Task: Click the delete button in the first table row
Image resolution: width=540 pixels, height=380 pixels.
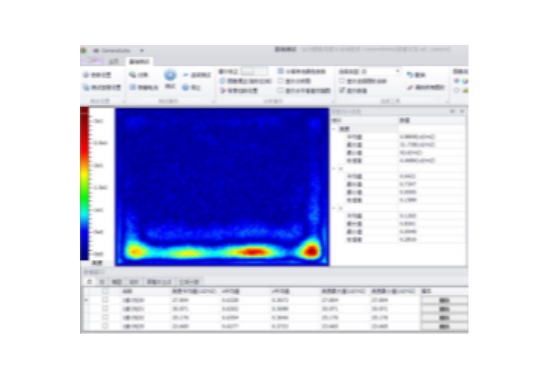Action: coord(444,300)
